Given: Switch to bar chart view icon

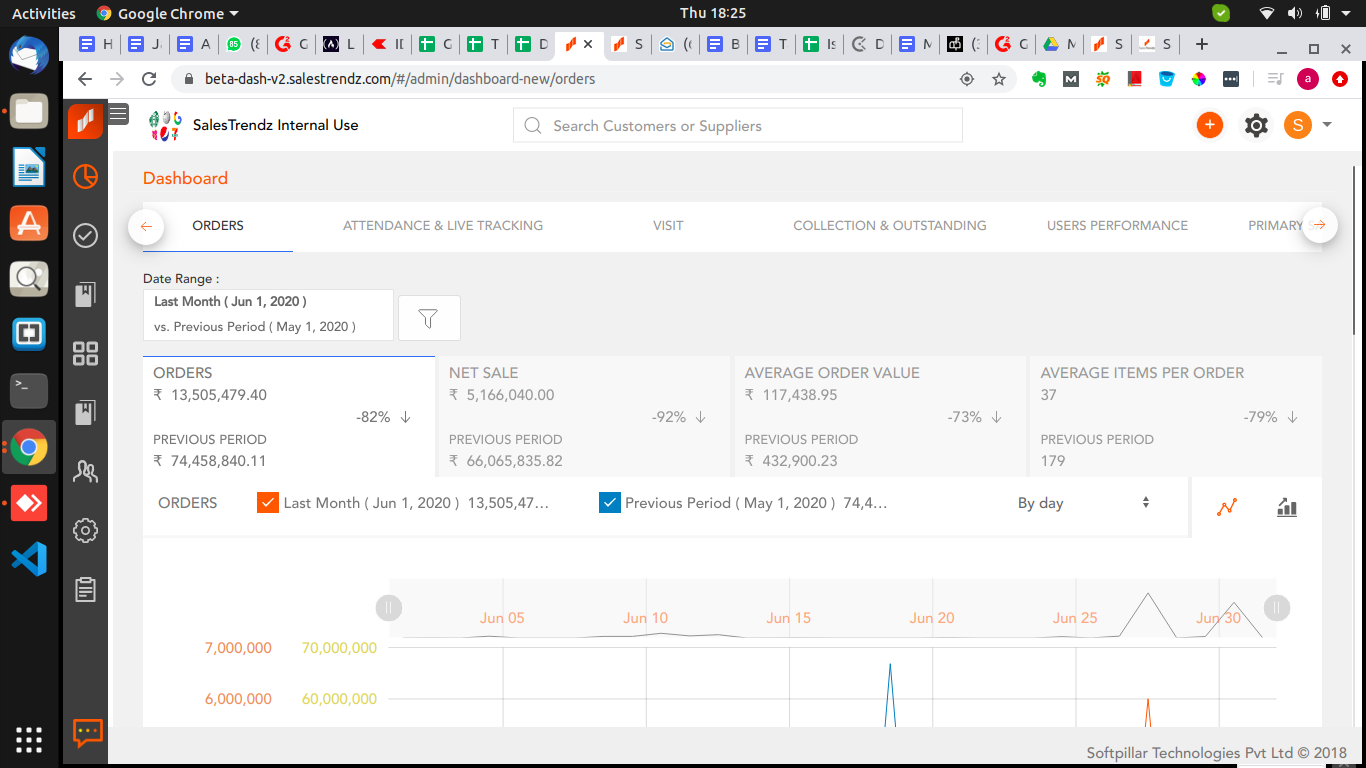Looking at the screenshot, I should tap(1287, 507).
